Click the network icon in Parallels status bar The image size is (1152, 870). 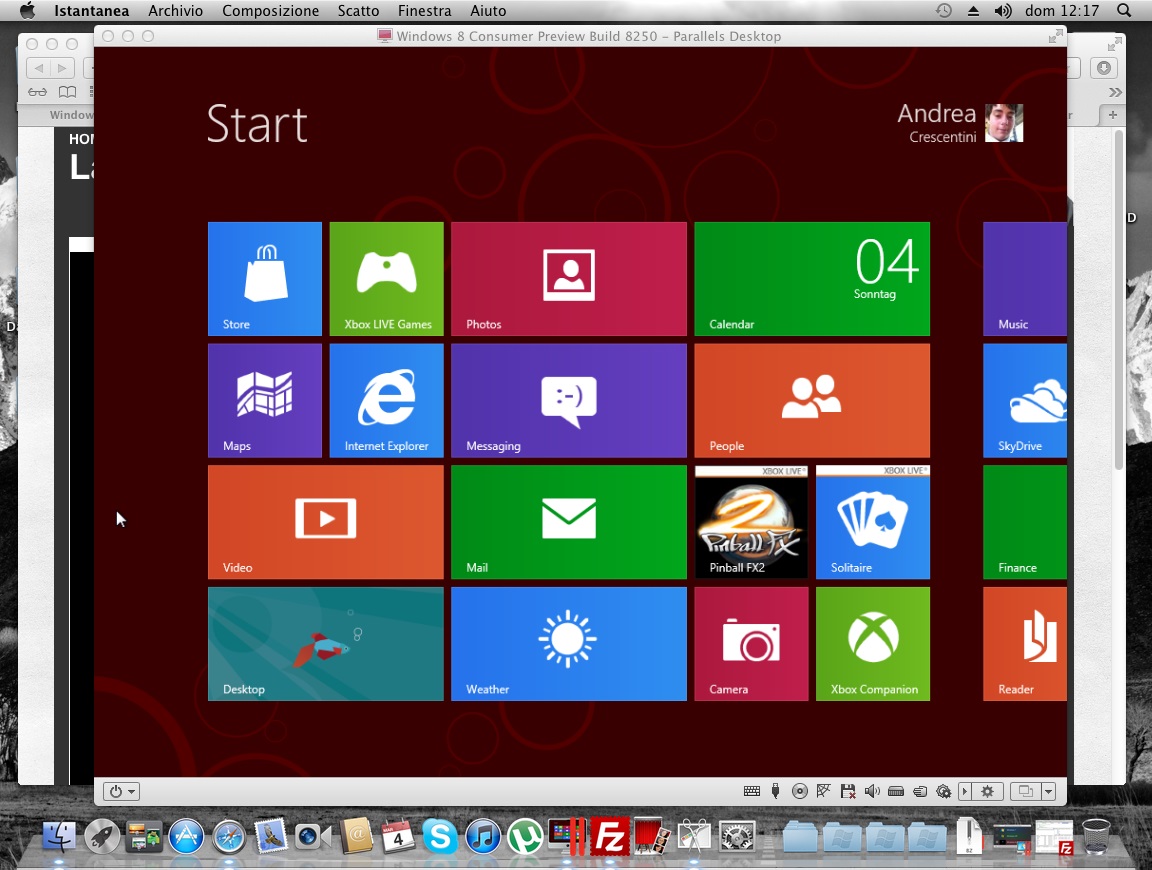click(x=824, y=791)
